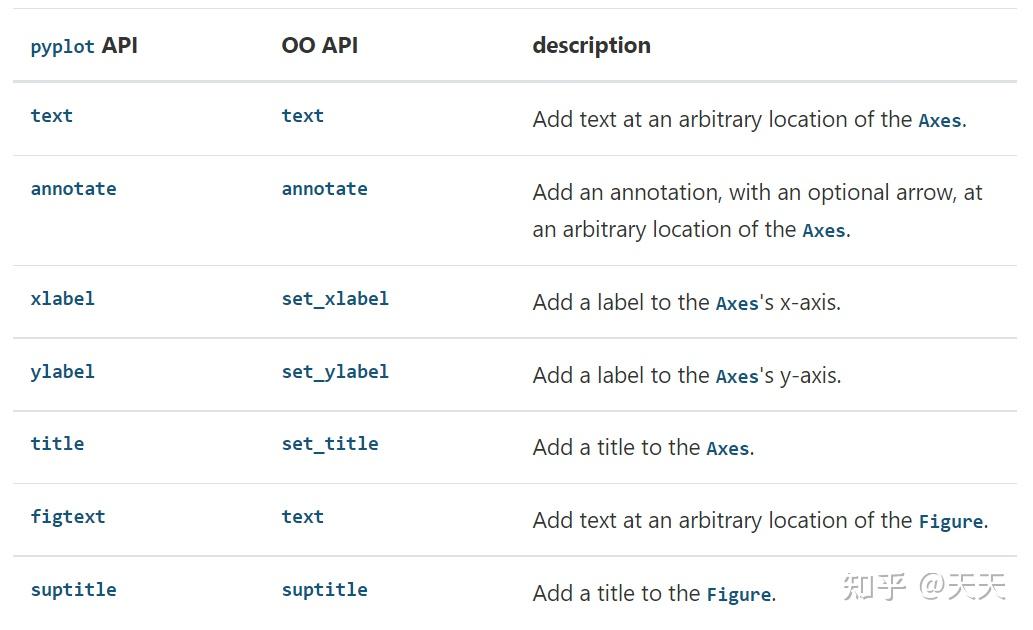Open the "title" pyplot function link
The image size is (1033, 630).
(57, 443)
